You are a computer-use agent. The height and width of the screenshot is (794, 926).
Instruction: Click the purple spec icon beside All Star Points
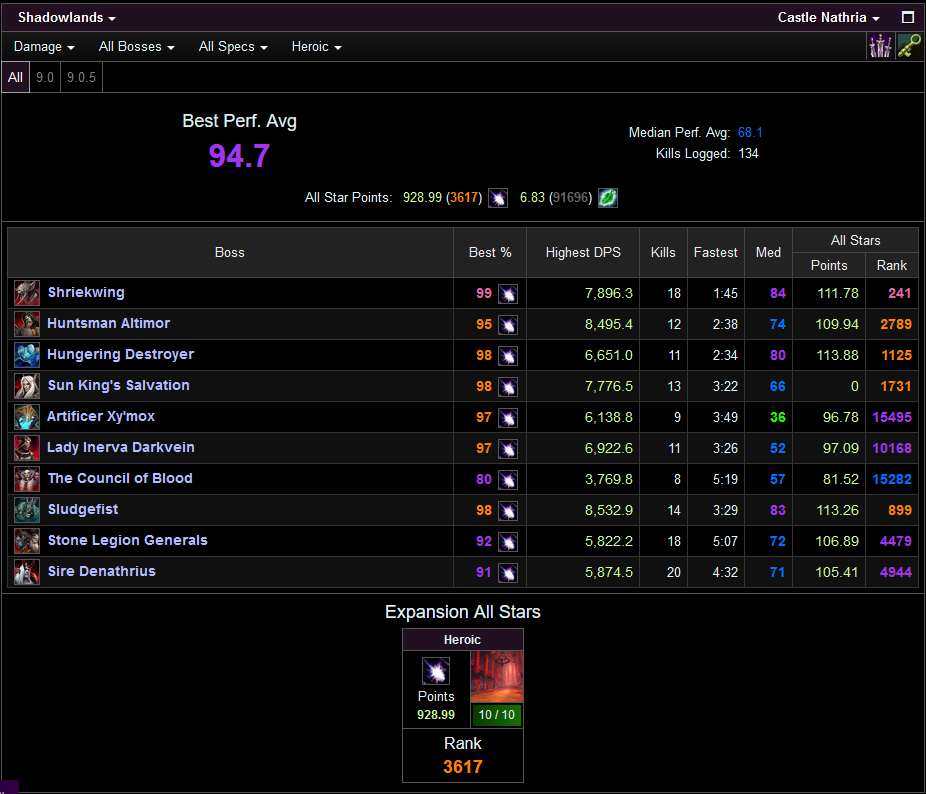(498, 198)
